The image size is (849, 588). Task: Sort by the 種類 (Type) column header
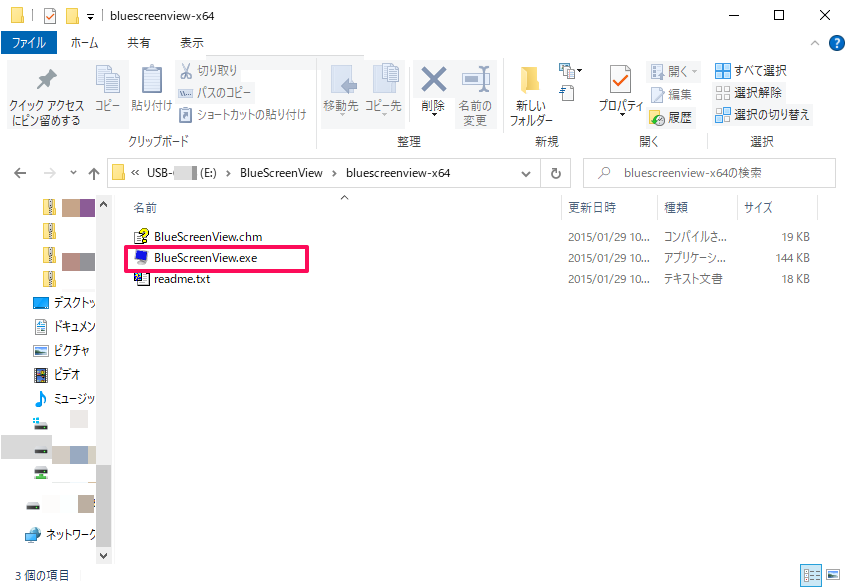676,208
